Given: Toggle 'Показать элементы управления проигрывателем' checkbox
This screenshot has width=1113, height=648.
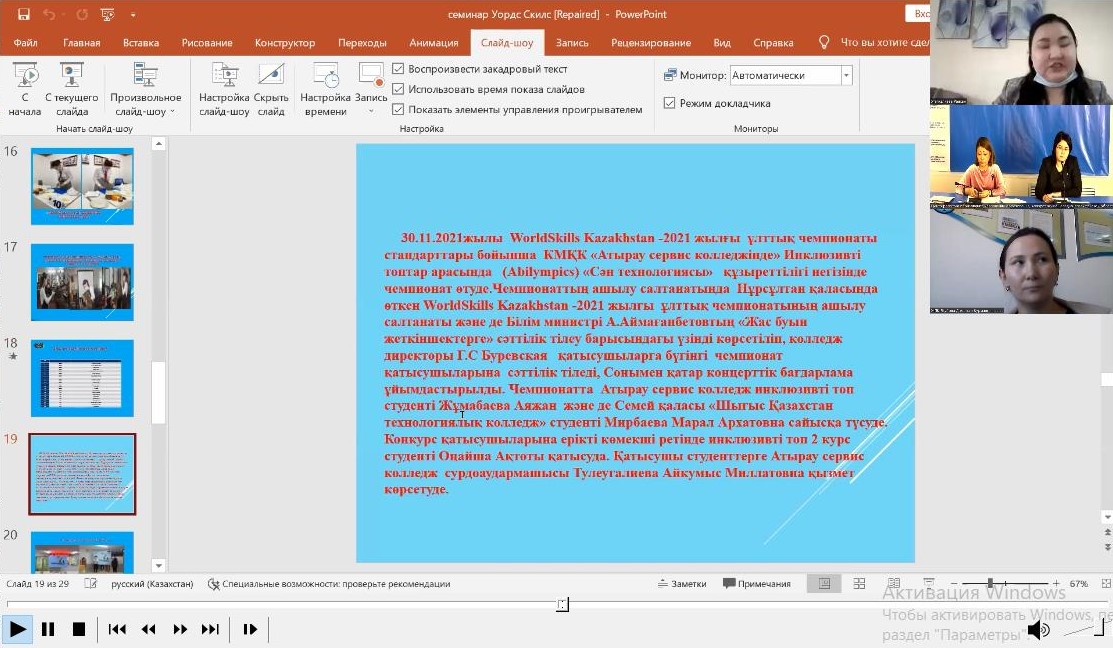Looking at the screenshot, I should [398, 109].
